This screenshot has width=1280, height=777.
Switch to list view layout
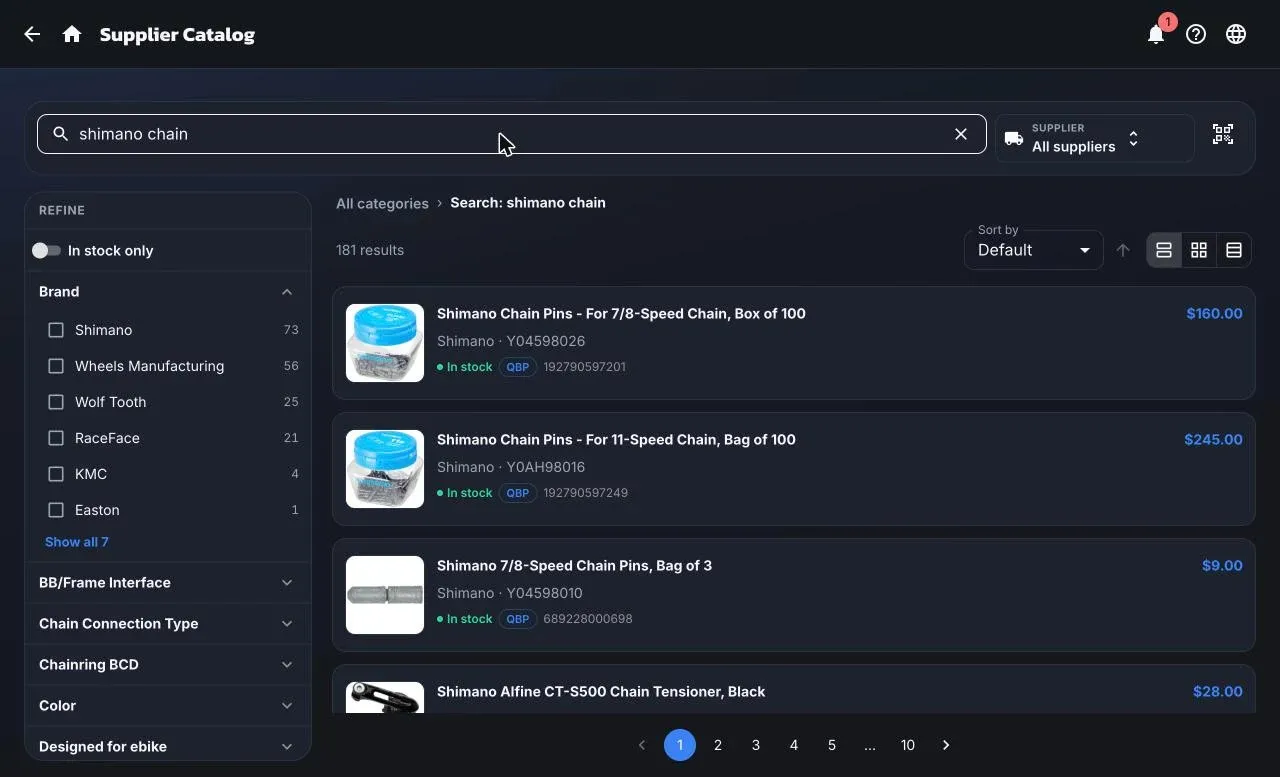[x=1164, y=250]
